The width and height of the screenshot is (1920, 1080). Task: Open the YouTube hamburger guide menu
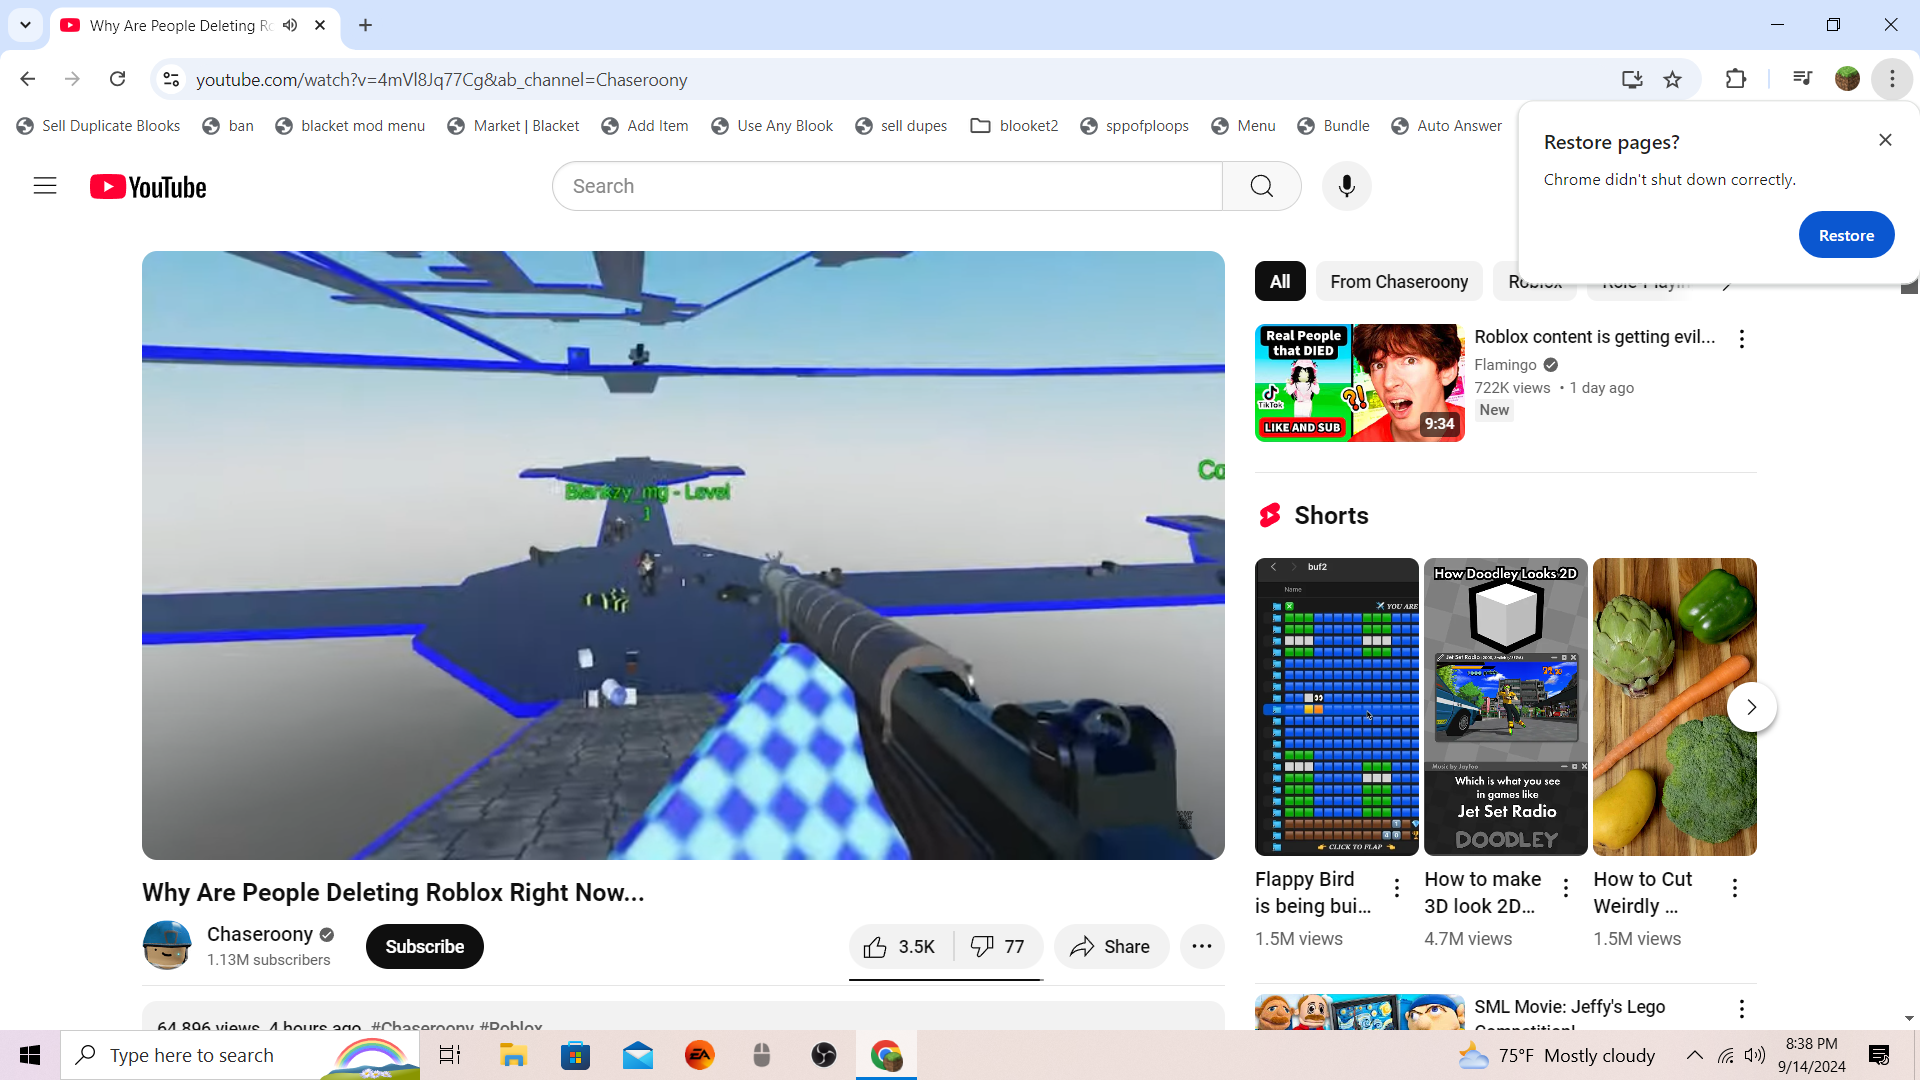45,186
